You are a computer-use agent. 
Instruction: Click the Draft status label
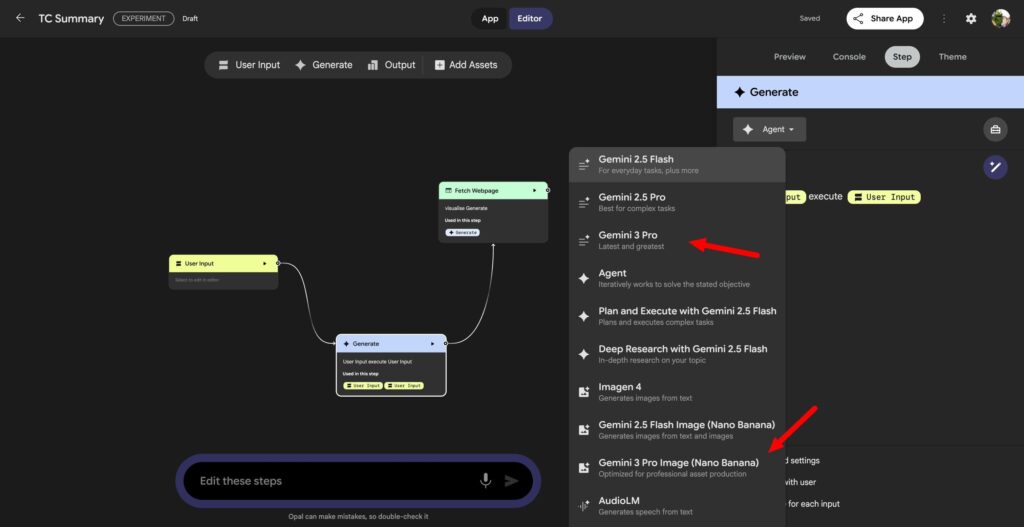tap(190, 18)
